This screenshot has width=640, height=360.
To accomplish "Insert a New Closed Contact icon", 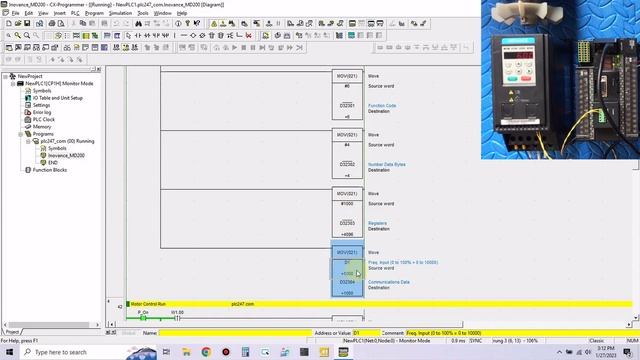I will coord(147,36).
